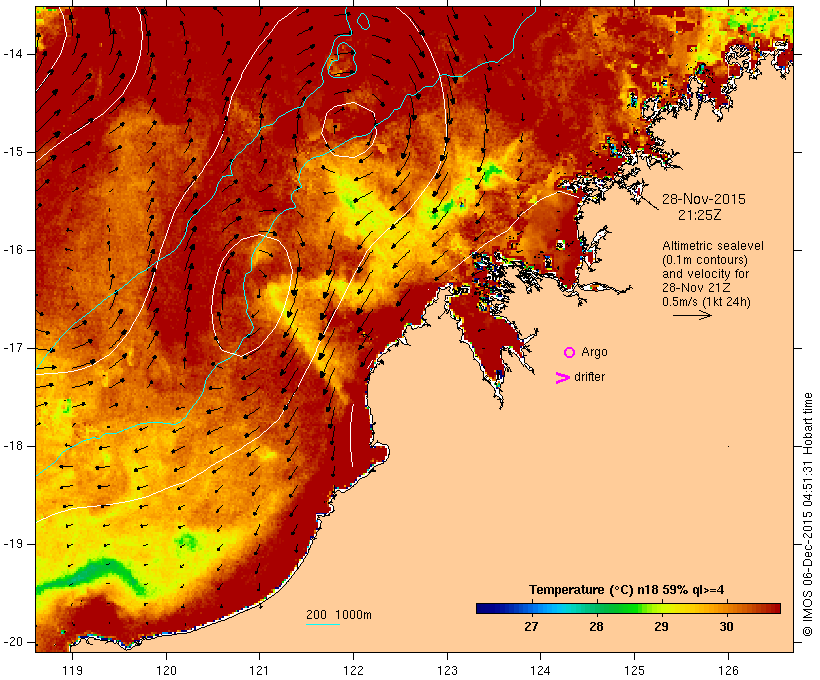The width and height of the screenshot is (820, 680).
Task: Click the -15 latitude axis label
Action: coord(13,152)
